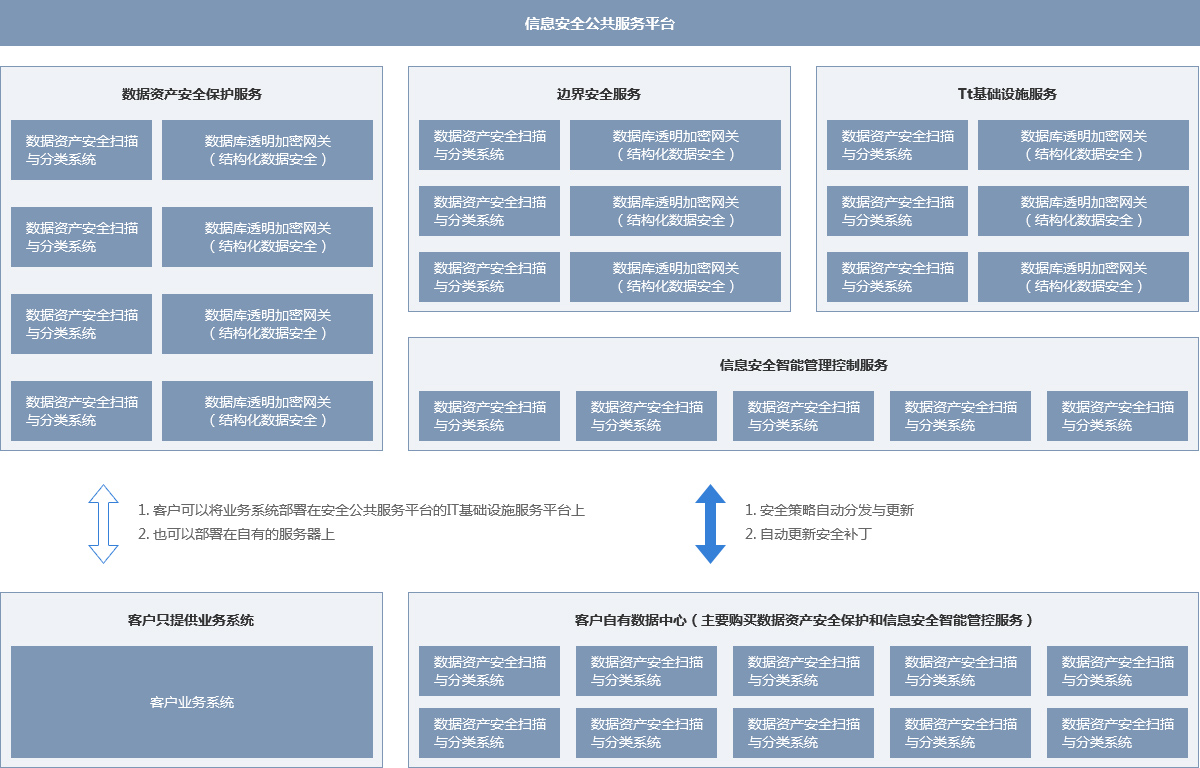Screen dimensions: 1200x768
Task: Click first 数据库透明加密网关 block under 边界安全服务
Action: pyautogui.click(x=675, y=145)
